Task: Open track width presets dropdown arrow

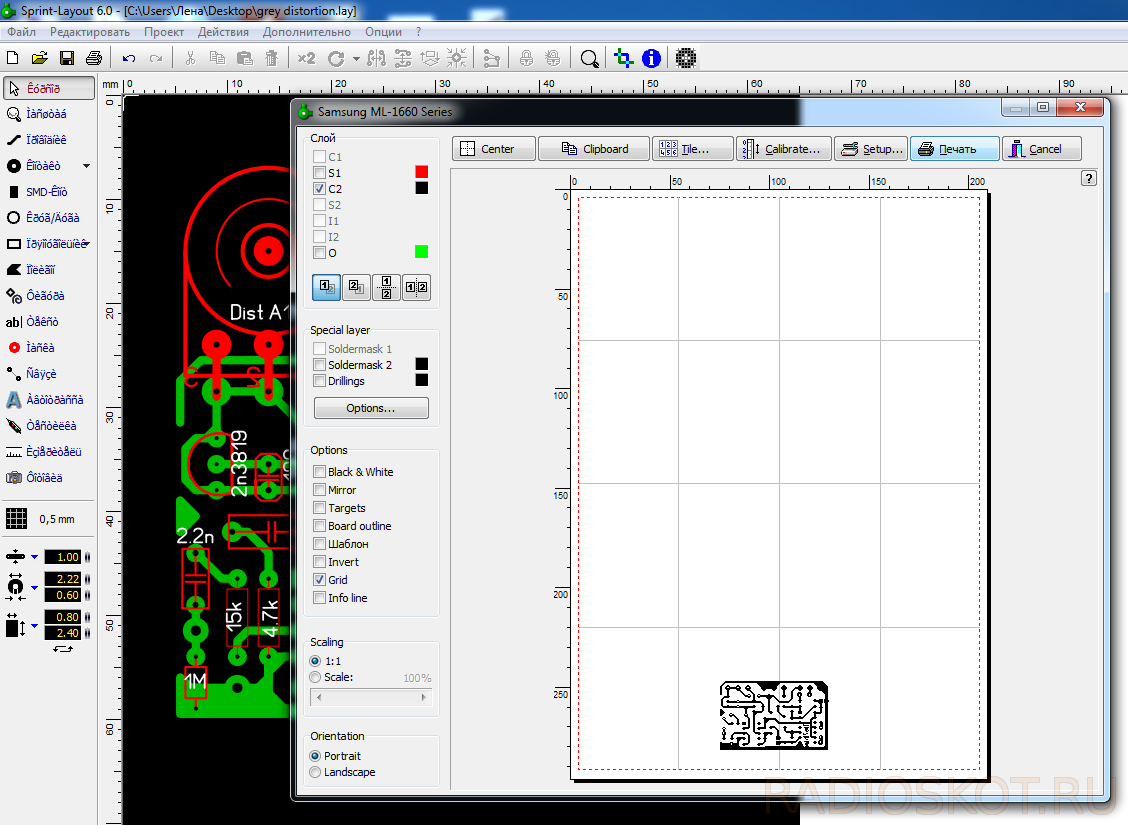Action: (35, 557)
